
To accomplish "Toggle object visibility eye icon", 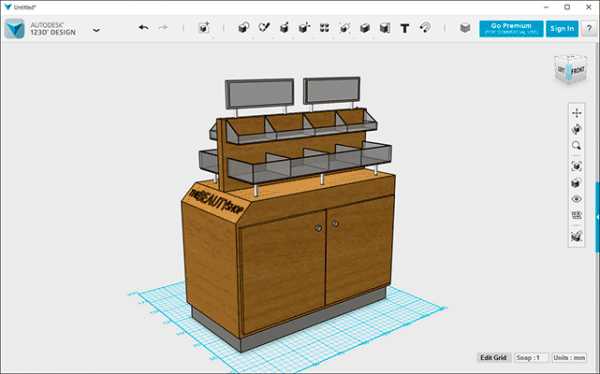I will 577,199.
